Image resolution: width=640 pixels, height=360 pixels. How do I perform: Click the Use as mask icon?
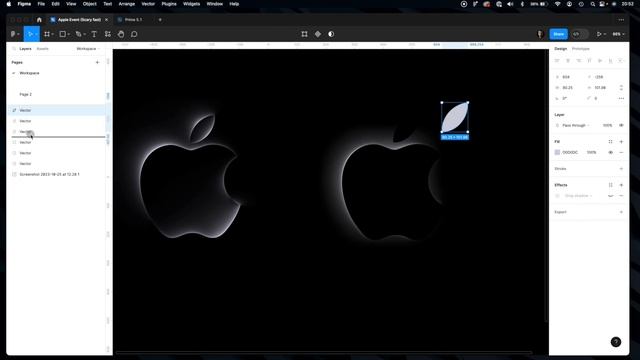(331, 34)
